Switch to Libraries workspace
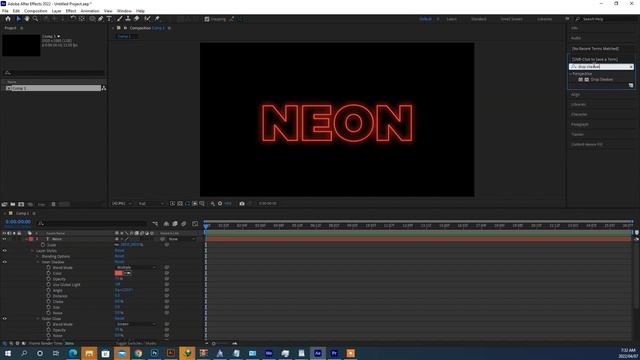The image size is (640, 360). 544,19
